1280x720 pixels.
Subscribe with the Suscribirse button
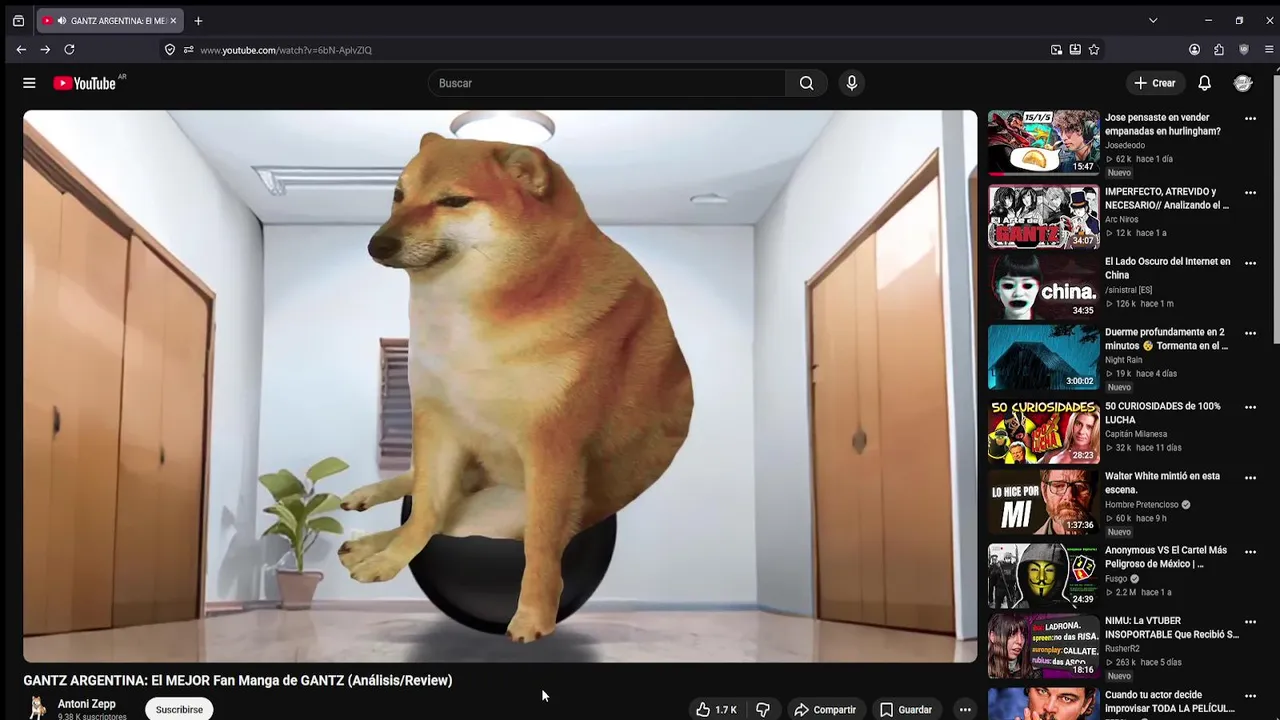pyautogui.click(x=179, y=709)
